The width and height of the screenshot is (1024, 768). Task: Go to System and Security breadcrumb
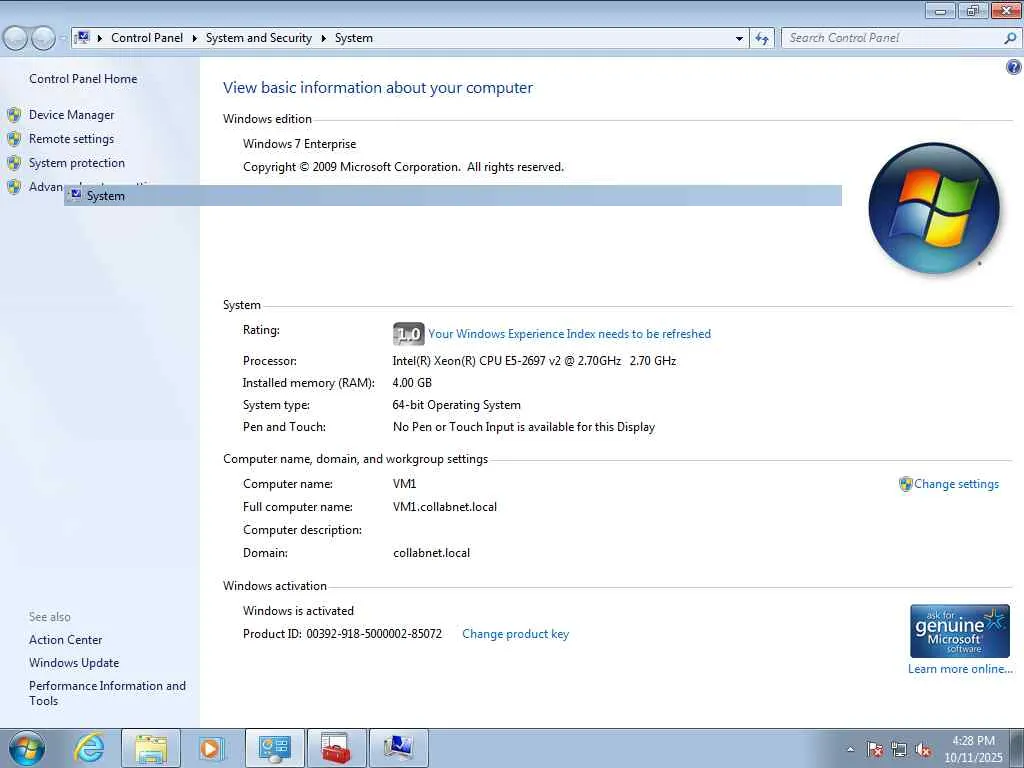[x=259, y=38]
